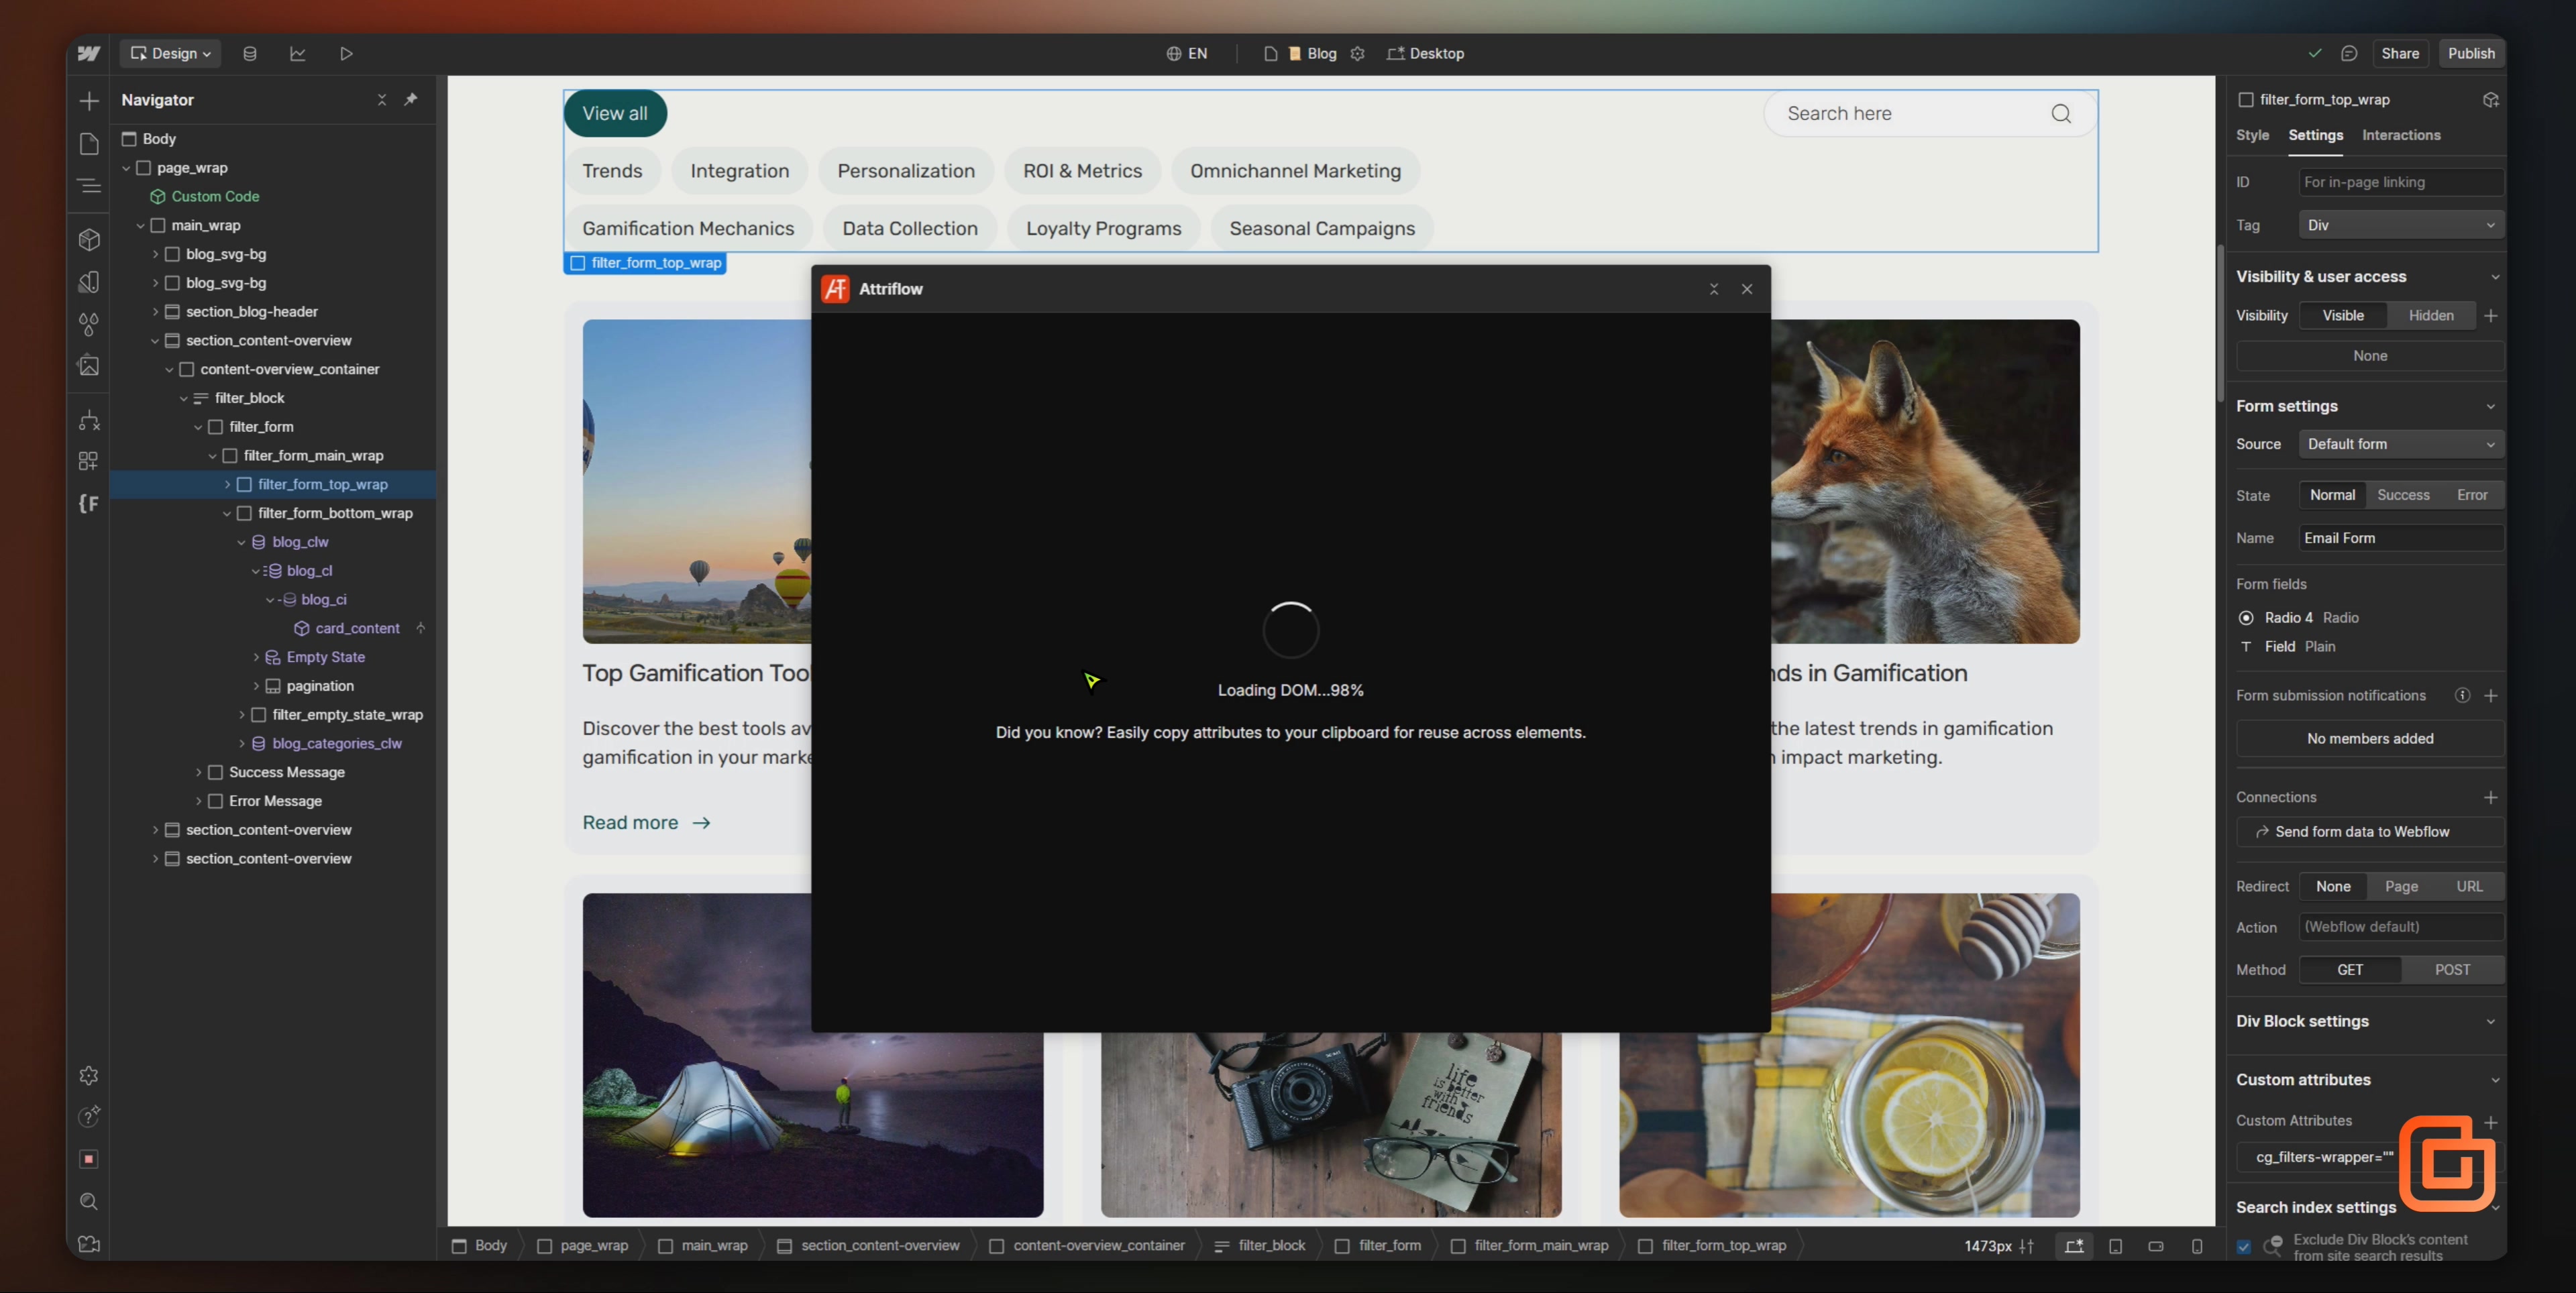The image size is (2576, 1293).
Task: Switch to the Interactions tab
Action: point(2400,136)
